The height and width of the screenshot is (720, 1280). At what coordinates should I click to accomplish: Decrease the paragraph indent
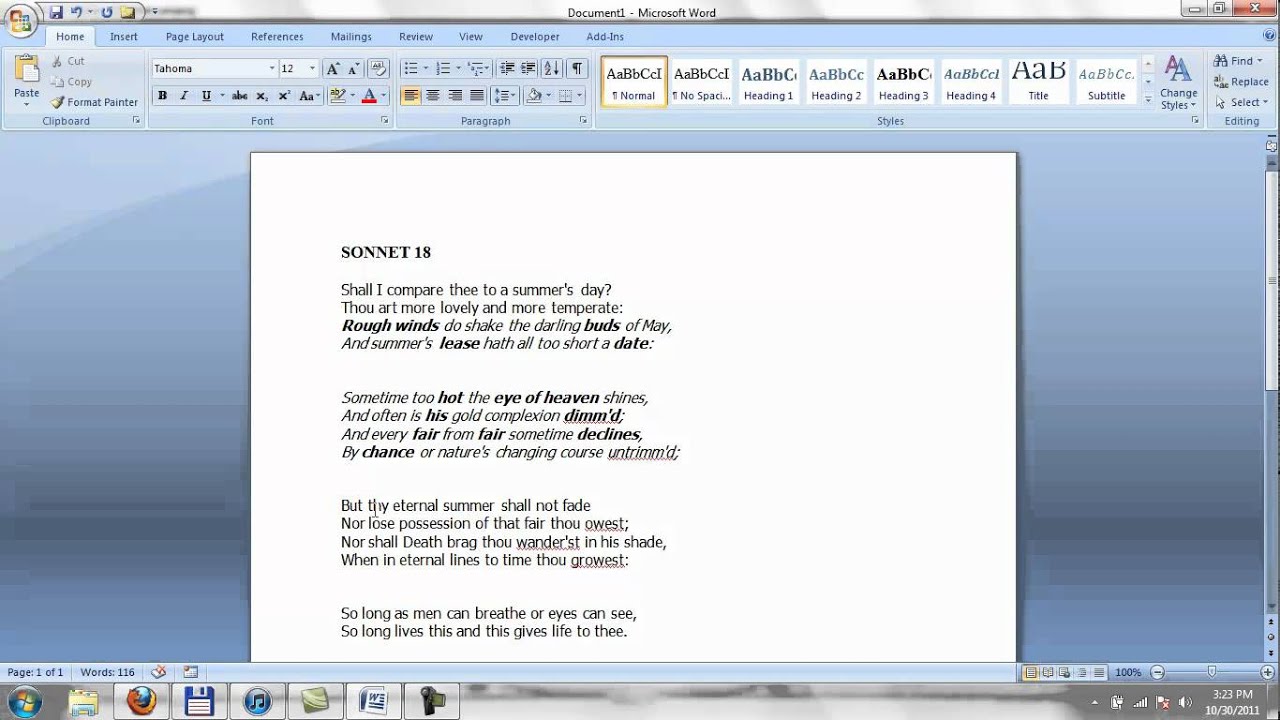coord(507,68)
